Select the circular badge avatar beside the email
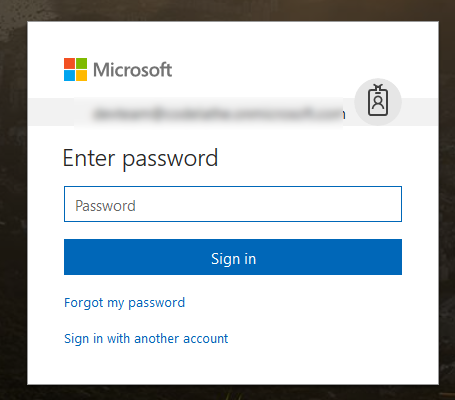 click(378, 102)
